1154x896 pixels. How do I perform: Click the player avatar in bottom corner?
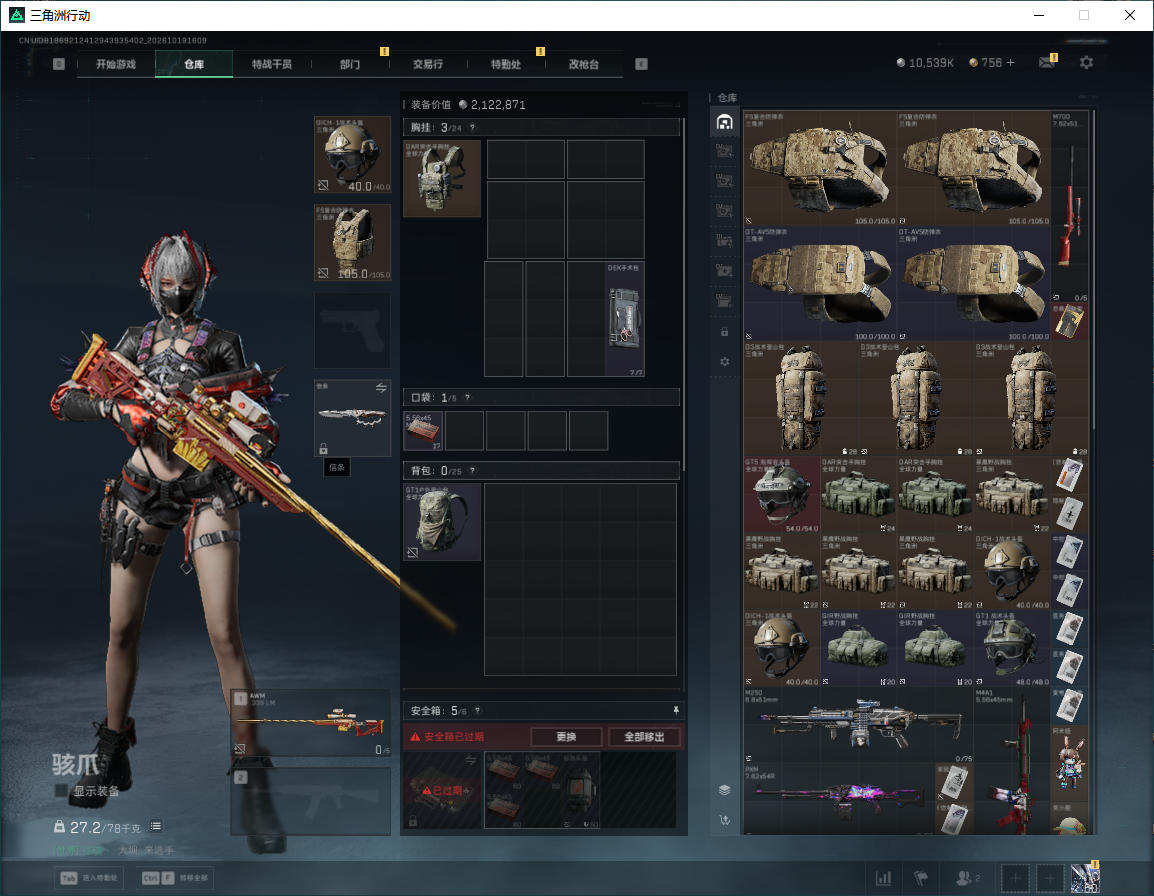1086,878
